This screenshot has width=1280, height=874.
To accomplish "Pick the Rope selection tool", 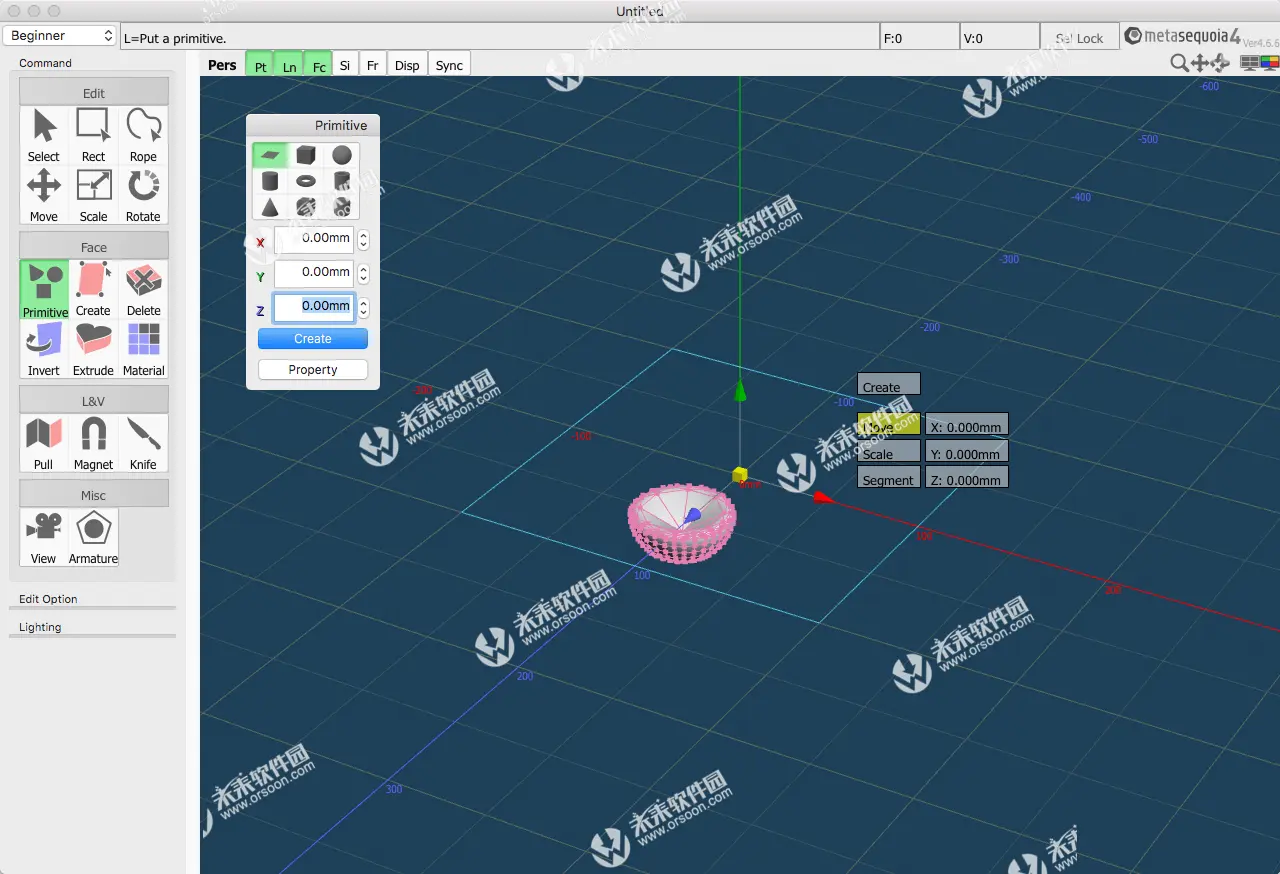I will (143, 135).
